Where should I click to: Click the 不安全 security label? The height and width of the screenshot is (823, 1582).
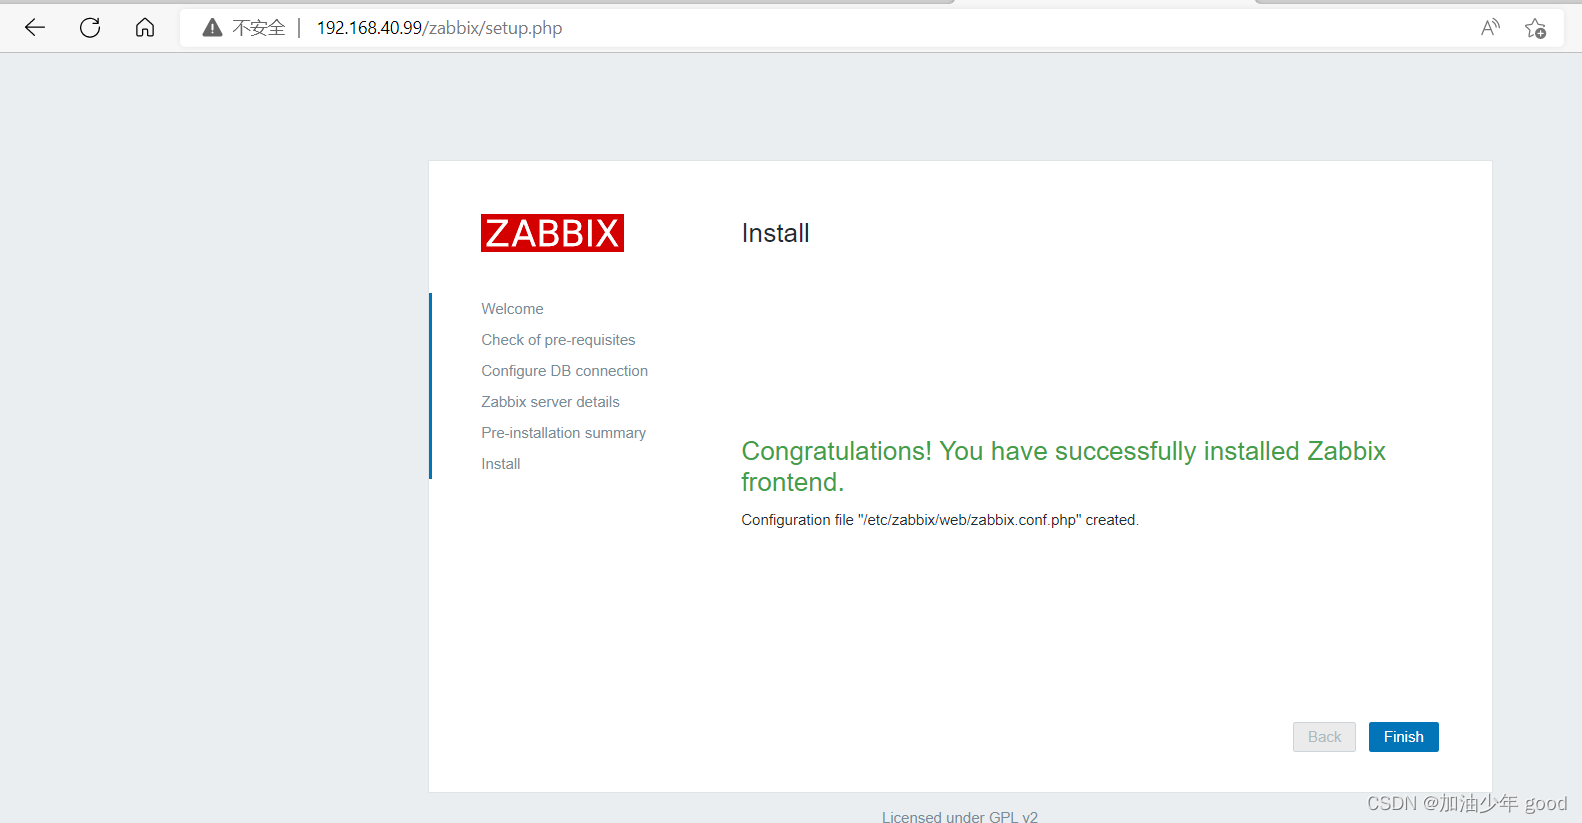pyautogui.click(x=259, y=28)
